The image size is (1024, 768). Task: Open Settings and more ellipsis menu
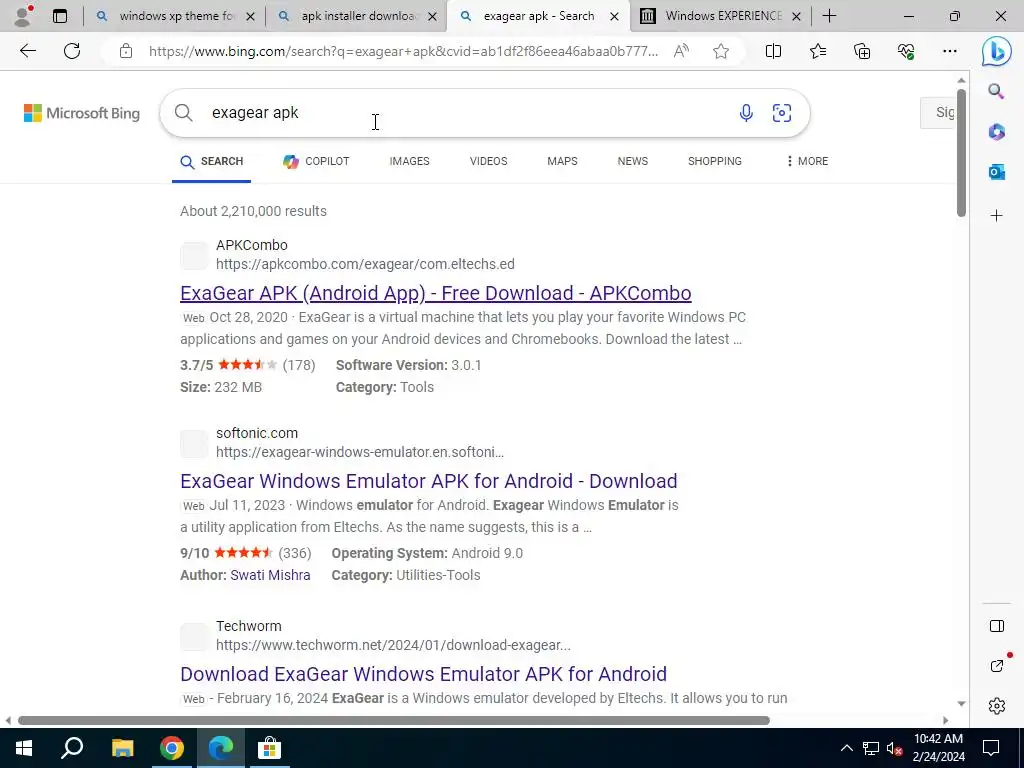click(950, 51)
